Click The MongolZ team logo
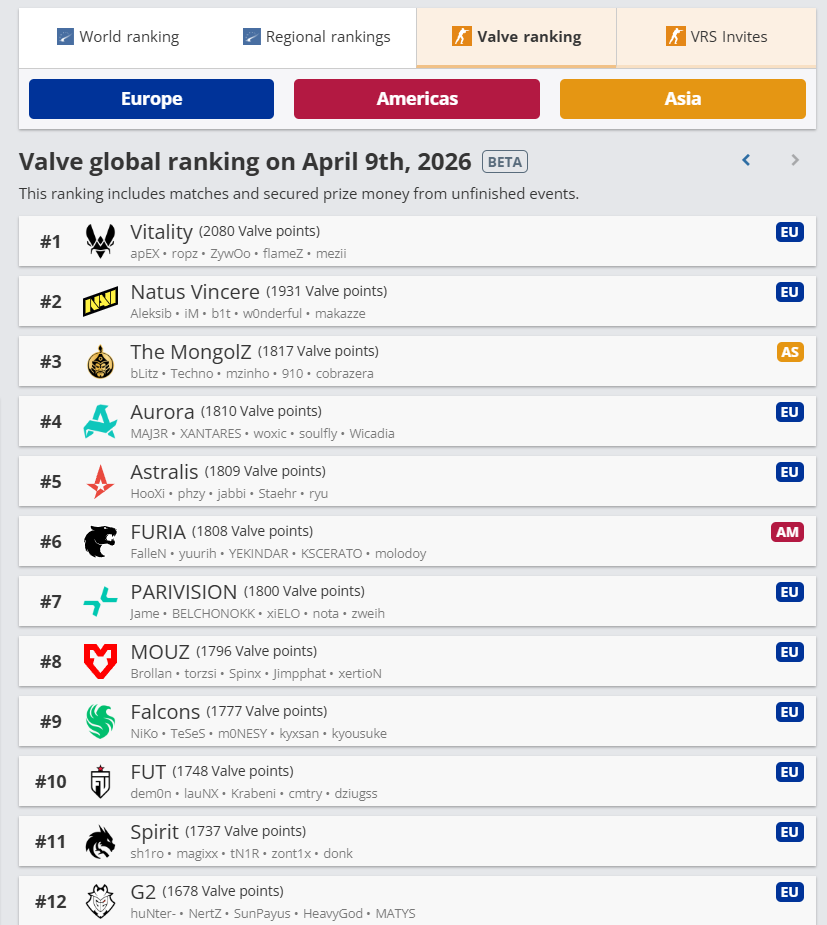This screenshot has height=925, width=827. pyautogui.click(x=100, y=361)
